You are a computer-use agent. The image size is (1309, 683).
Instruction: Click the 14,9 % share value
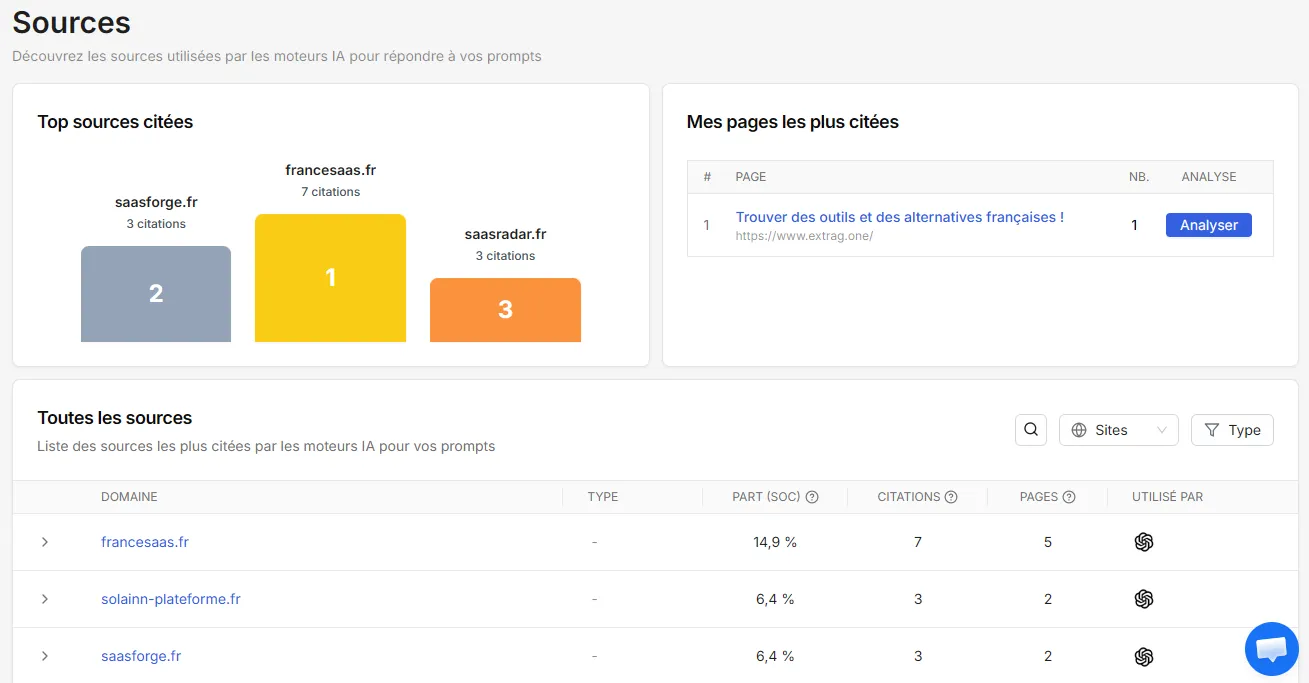point(775,542)
